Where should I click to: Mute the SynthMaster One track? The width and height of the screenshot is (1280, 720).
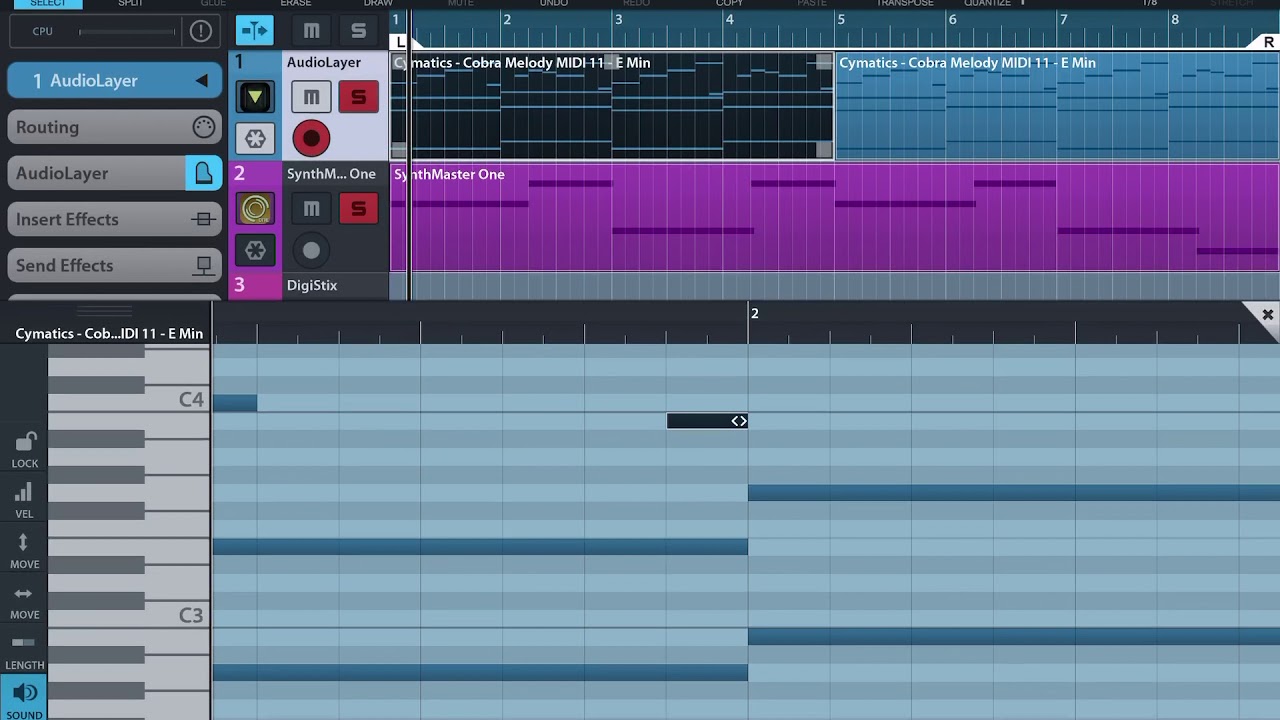click(x=311, y=208)
